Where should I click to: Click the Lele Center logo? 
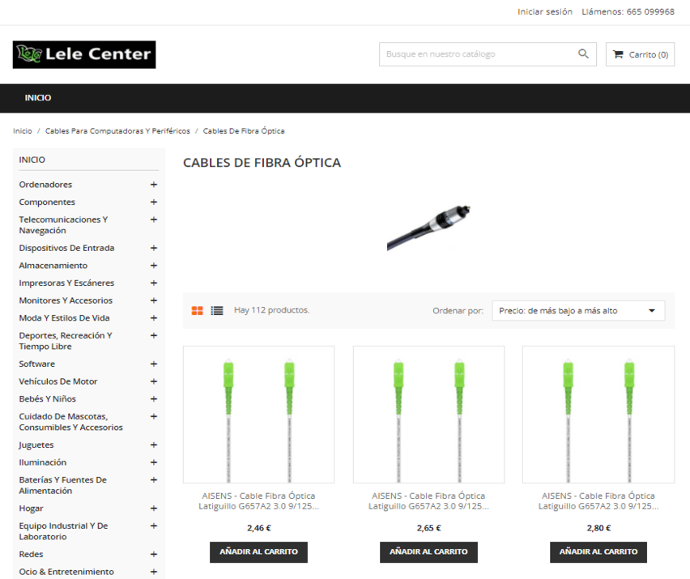coord(84,55)
